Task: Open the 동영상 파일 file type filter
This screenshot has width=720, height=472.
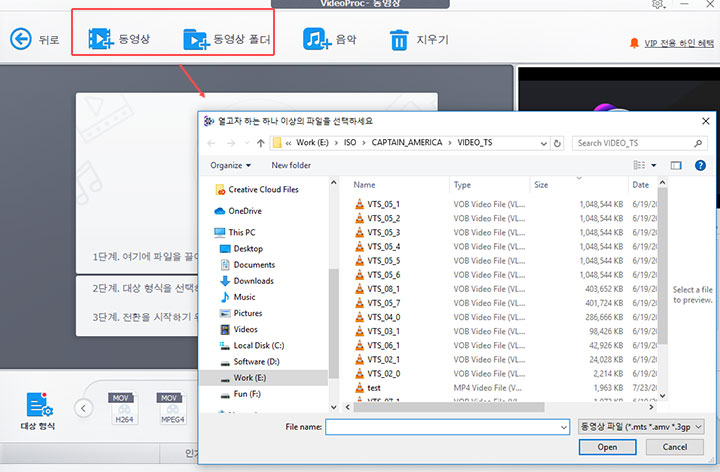Action: [641, 427]
